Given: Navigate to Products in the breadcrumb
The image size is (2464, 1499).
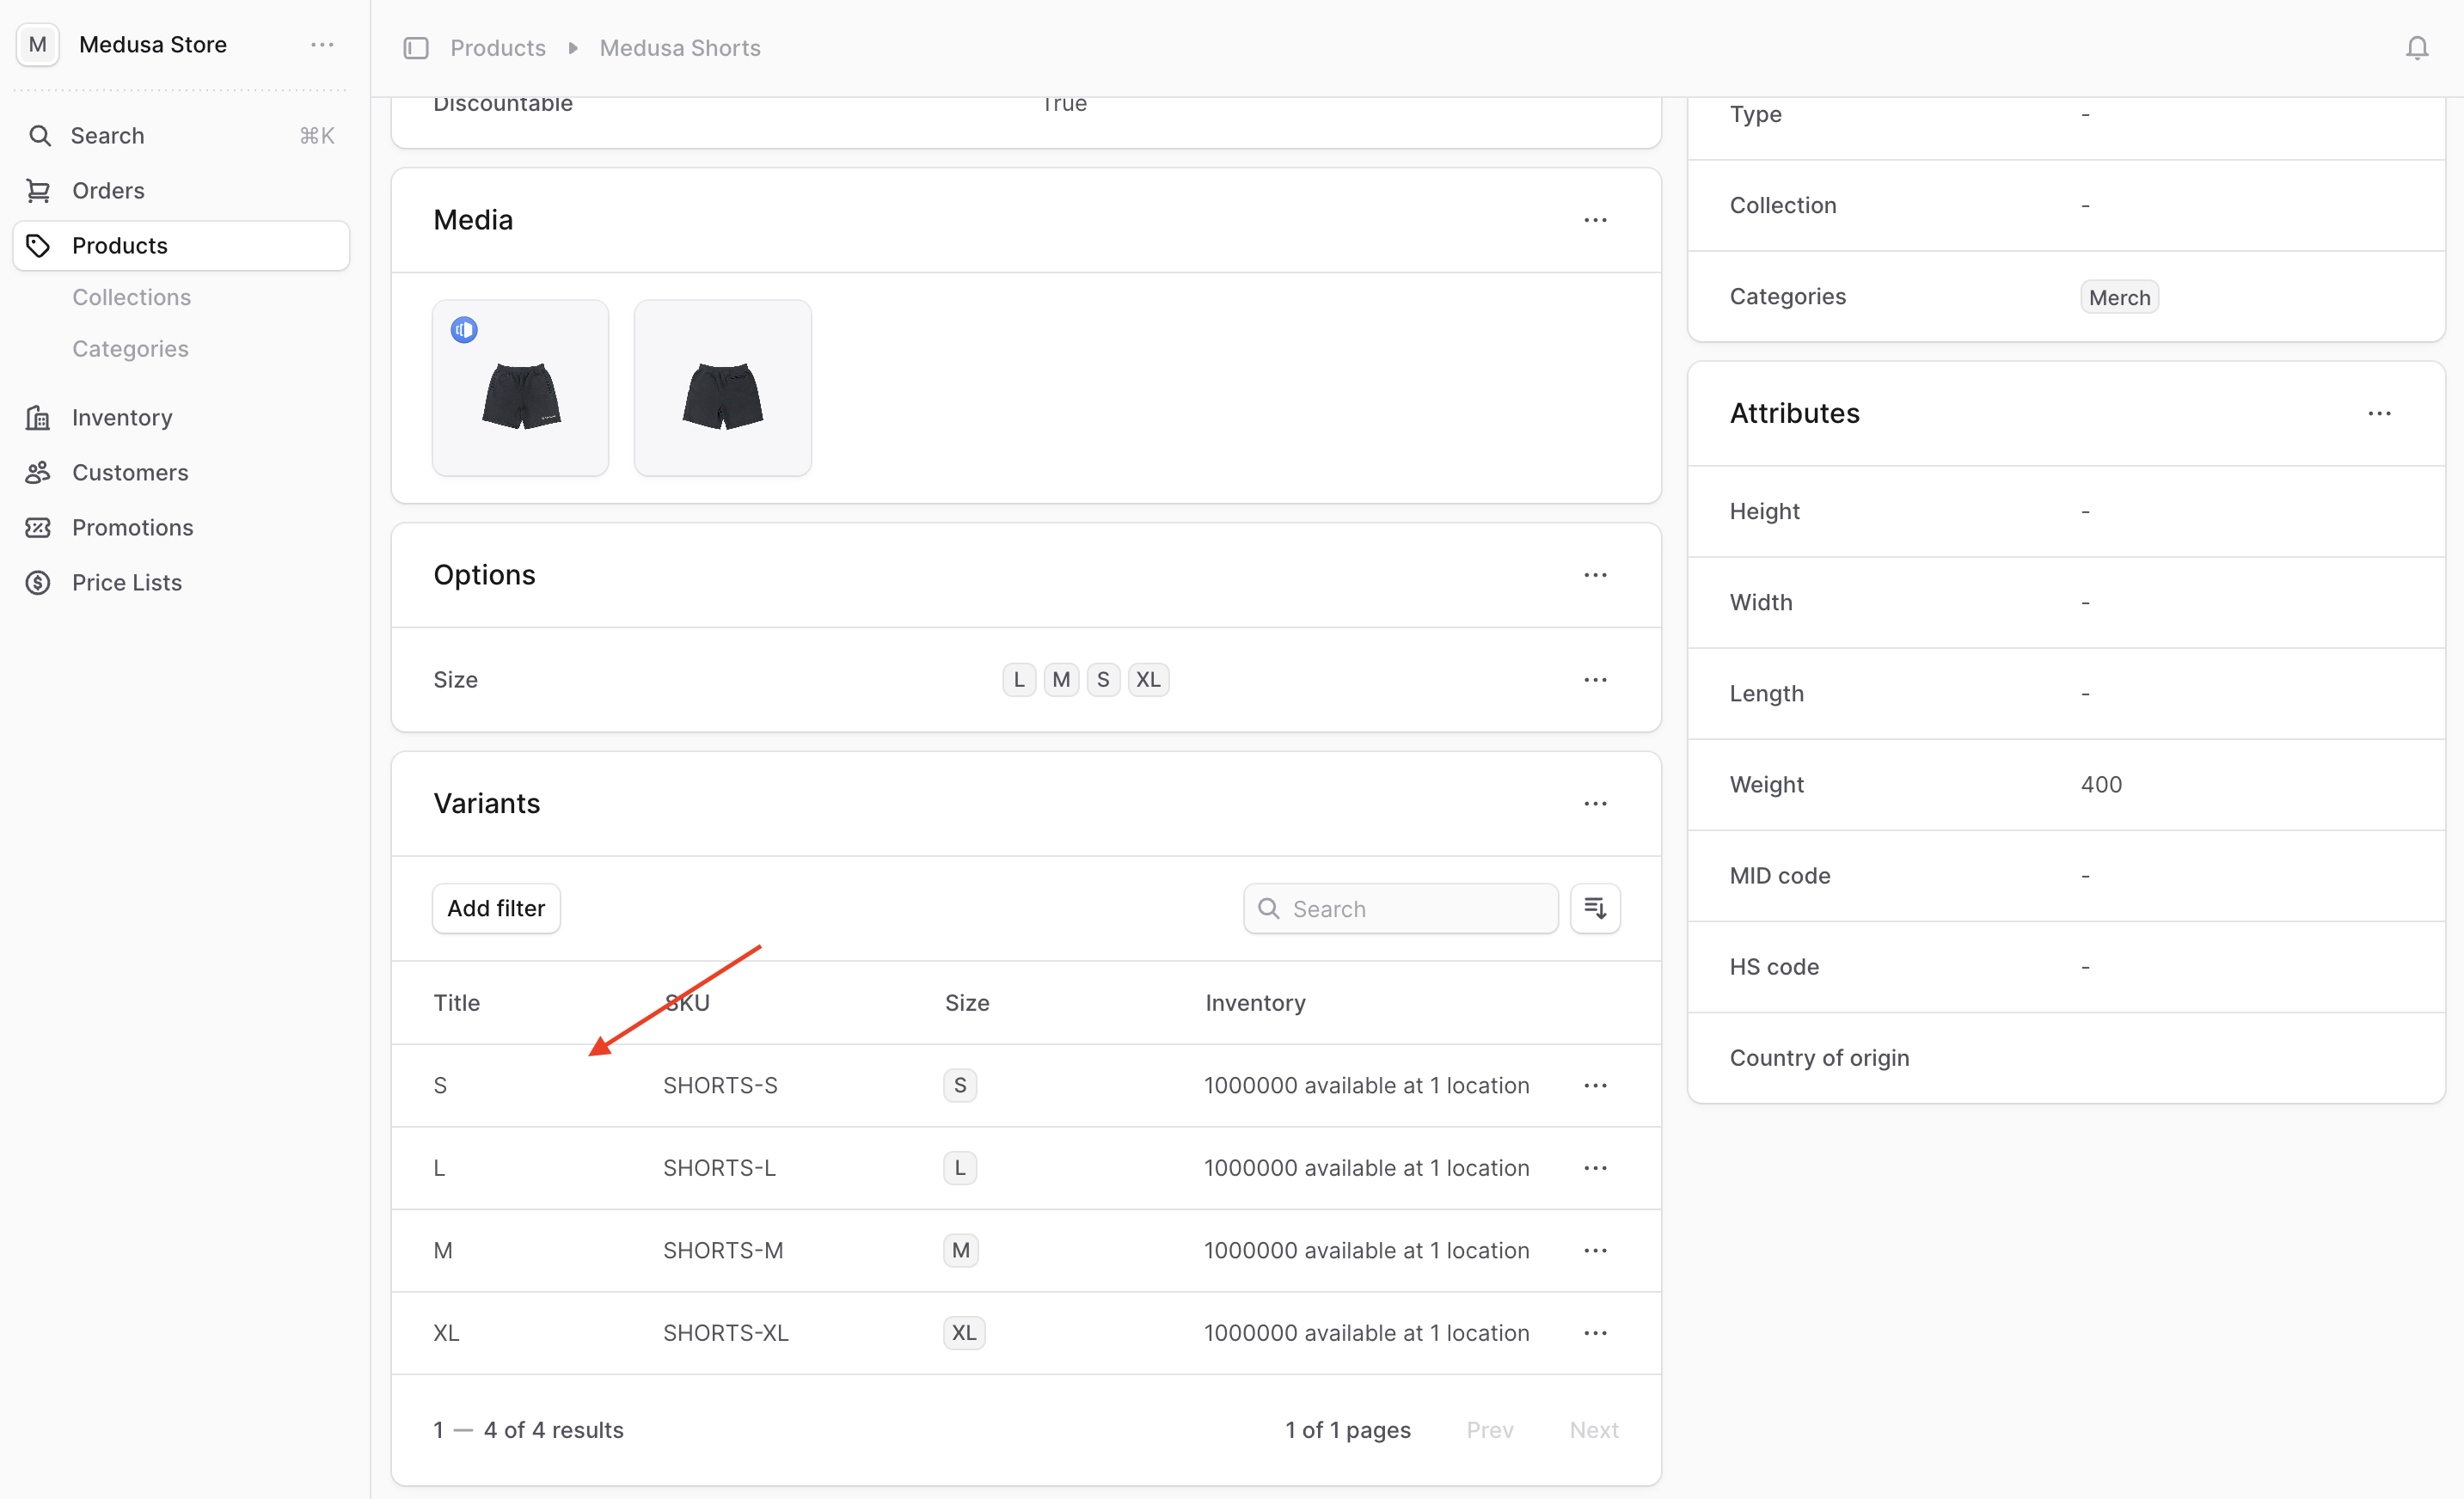Looking at the screenshot, I should coord(497,47).
